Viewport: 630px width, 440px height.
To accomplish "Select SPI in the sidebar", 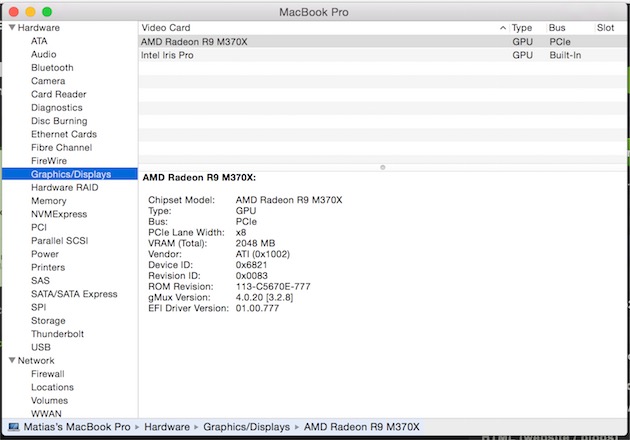I will 39,307.
